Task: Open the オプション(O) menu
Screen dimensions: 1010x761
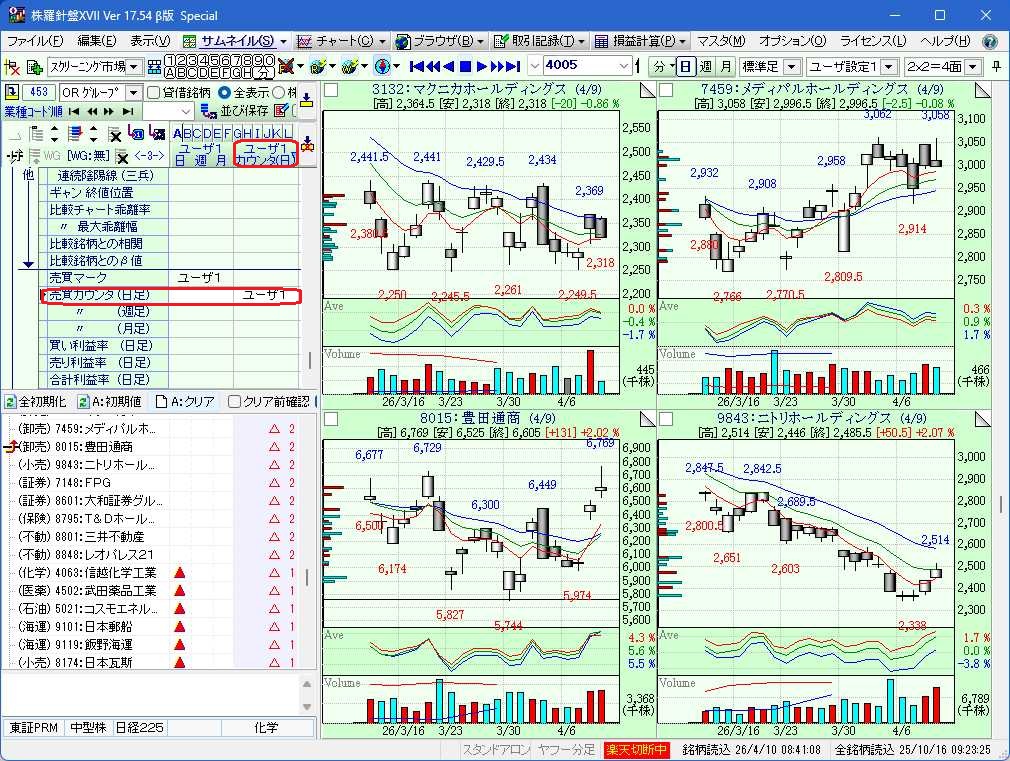Action: point(792,41)
